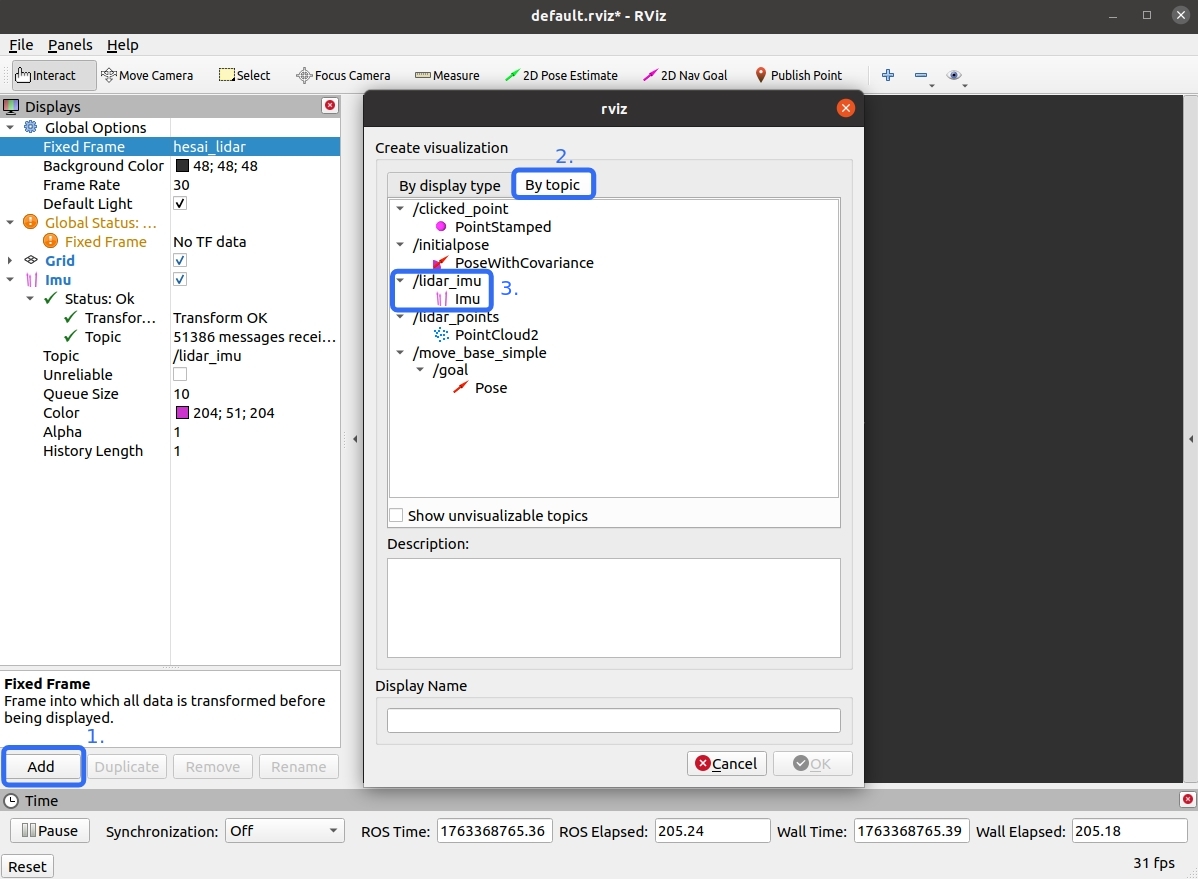Switch to the By display type tab
Viewport: 1198px width, 879px height.
(x=449, y=185)
